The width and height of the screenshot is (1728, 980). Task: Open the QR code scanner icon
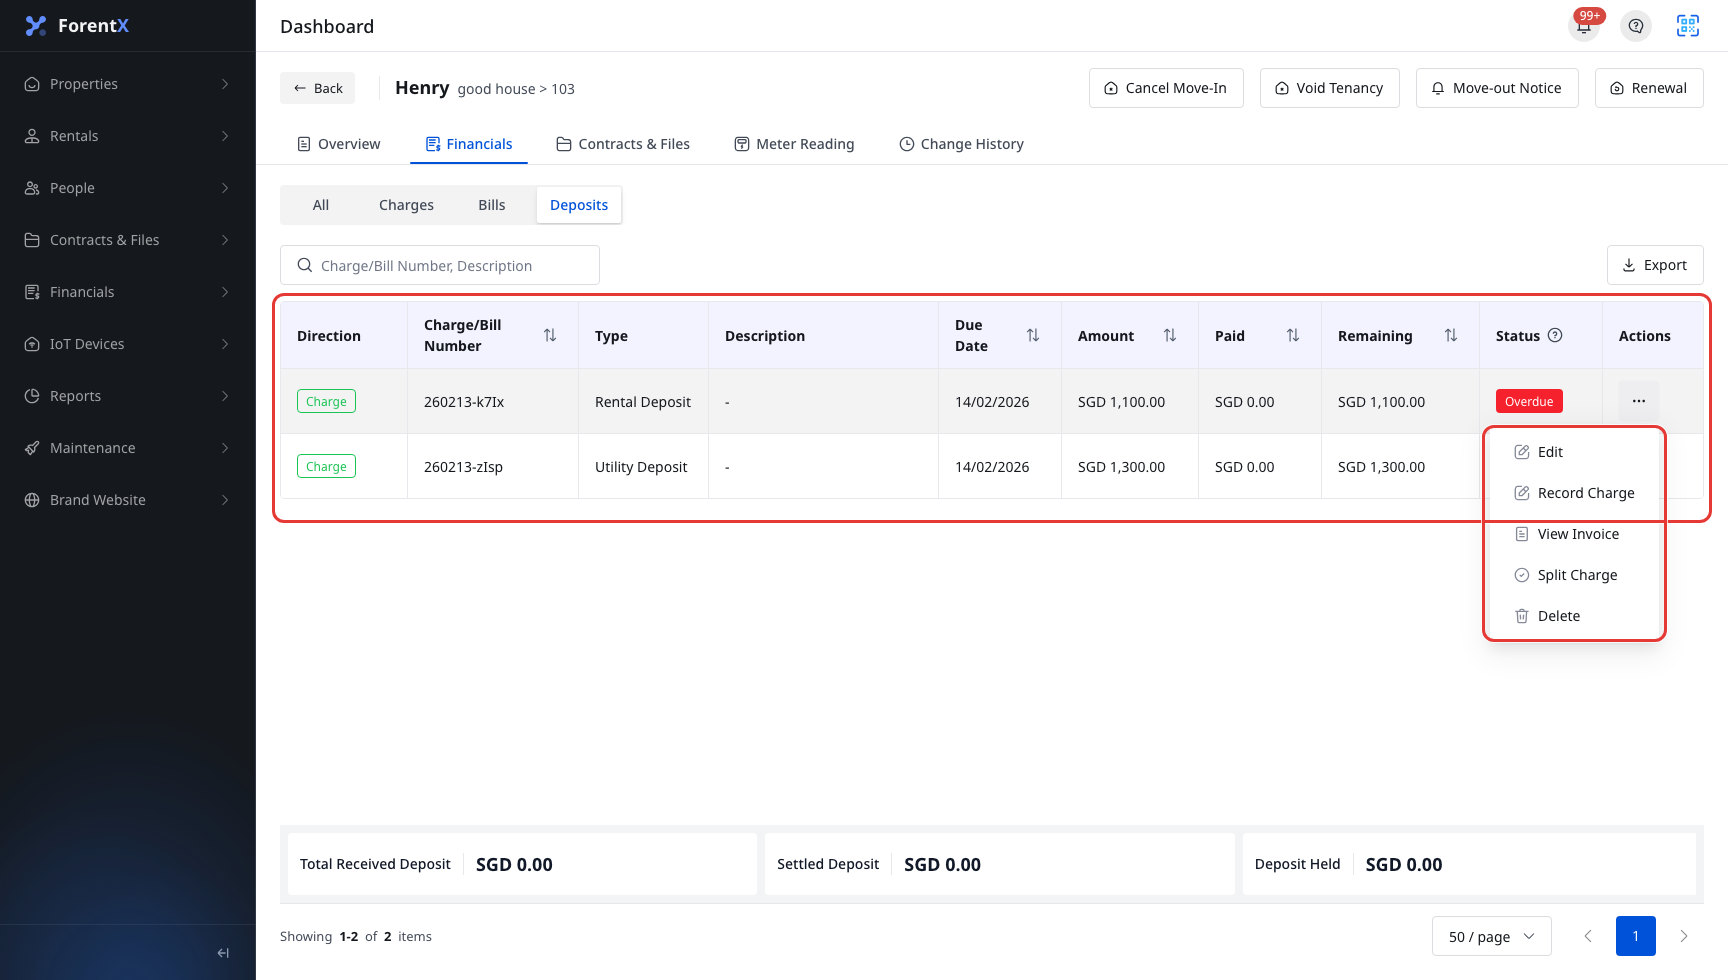pyautogui.click(x=1688, y=26)
